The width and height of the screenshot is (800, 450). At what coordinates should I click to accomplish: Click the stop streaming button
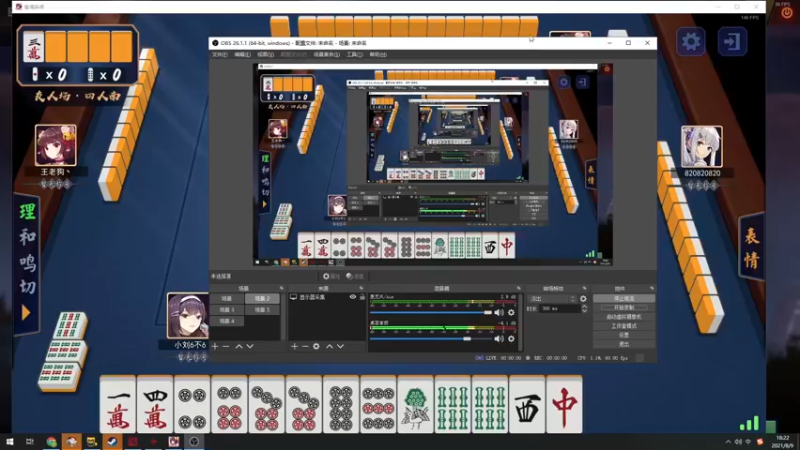(x=624, y=298)
